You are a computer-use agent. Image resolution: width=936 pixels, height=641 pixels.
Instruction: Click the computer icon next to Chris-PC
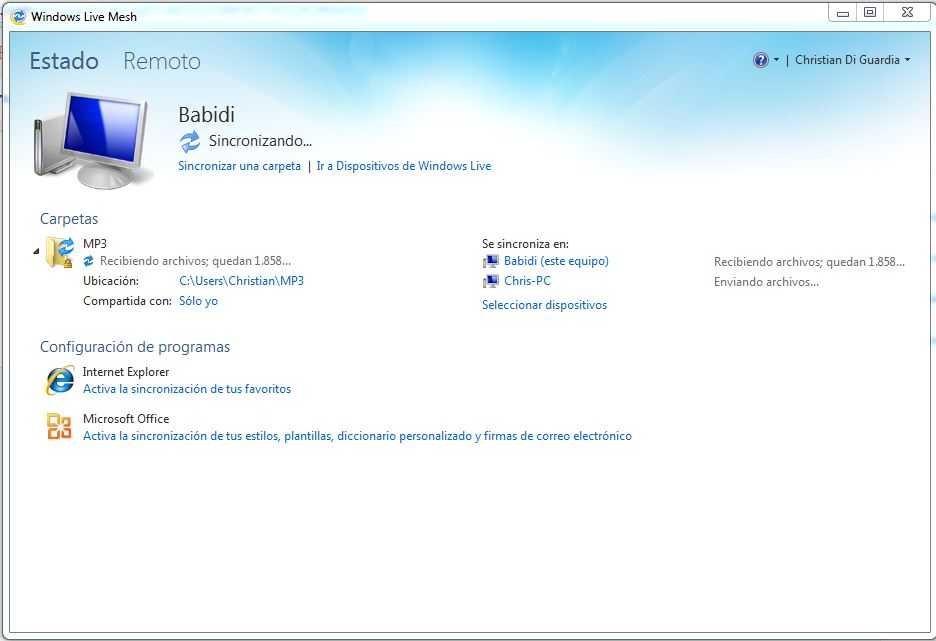click(491, 281)
